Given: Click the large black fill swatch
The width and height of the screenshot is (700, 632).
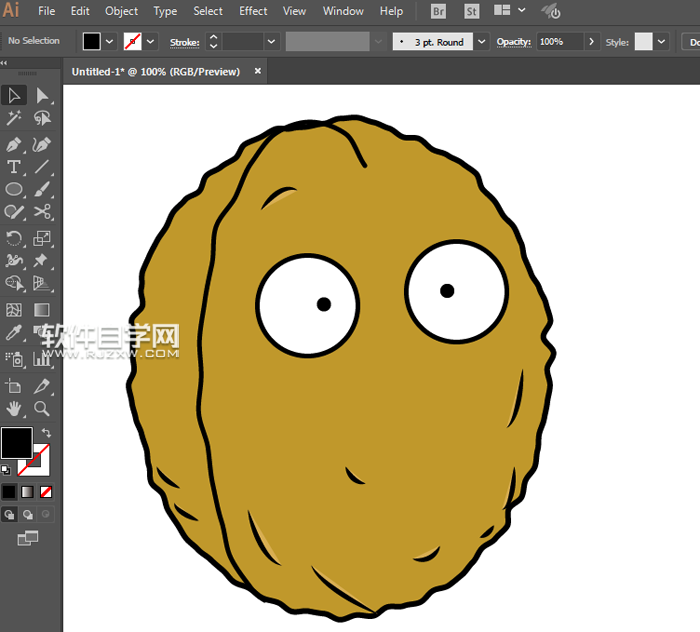Looking at the screenshot, I should point(16,442).
